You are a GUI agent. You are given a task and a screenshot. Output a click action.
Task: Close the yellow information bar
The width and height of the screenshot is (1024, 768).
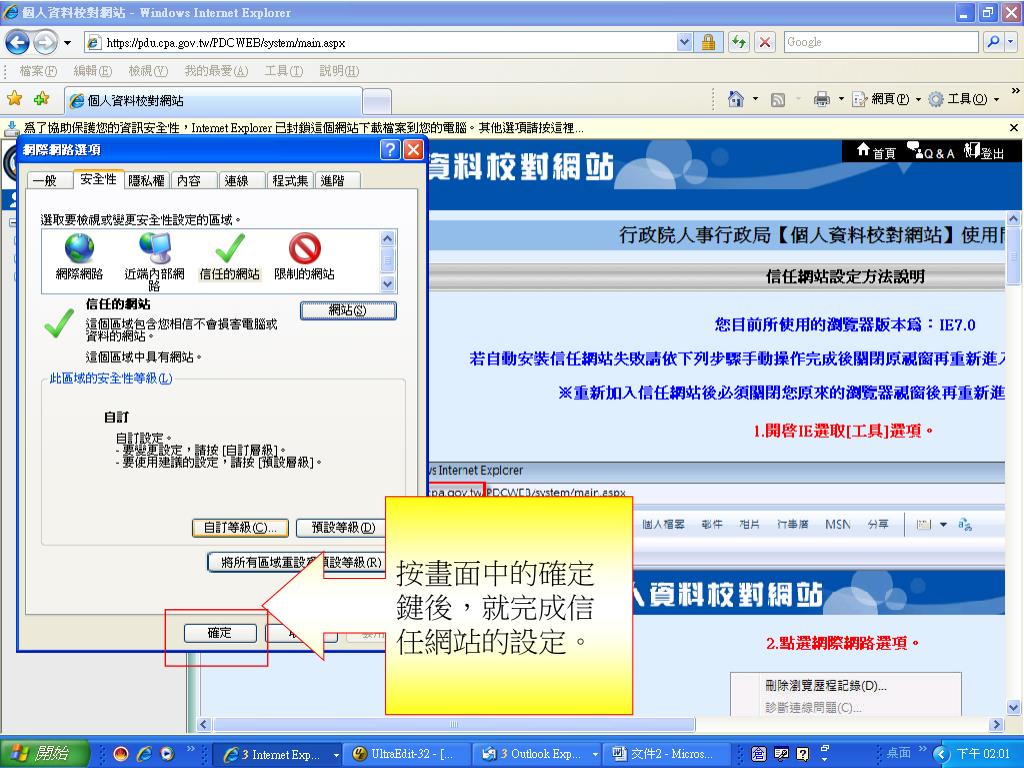(x=1014, y=128)
